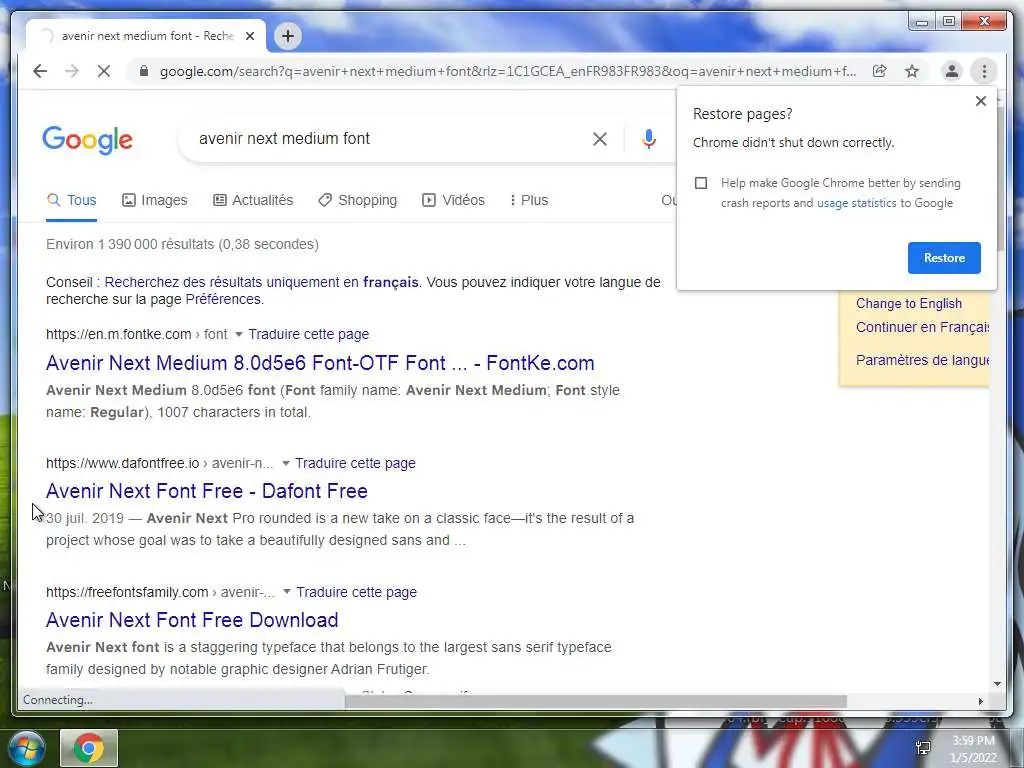Go back to the previous page
The image size is (1024, 768).
click(40, 71)
